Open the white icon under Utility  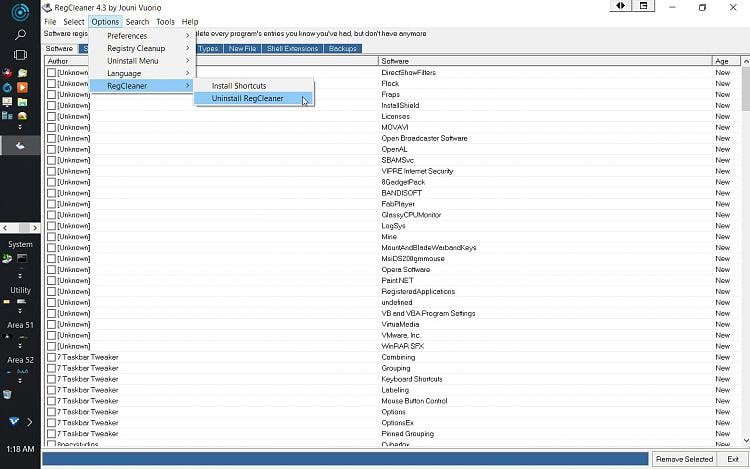(22, 302)
